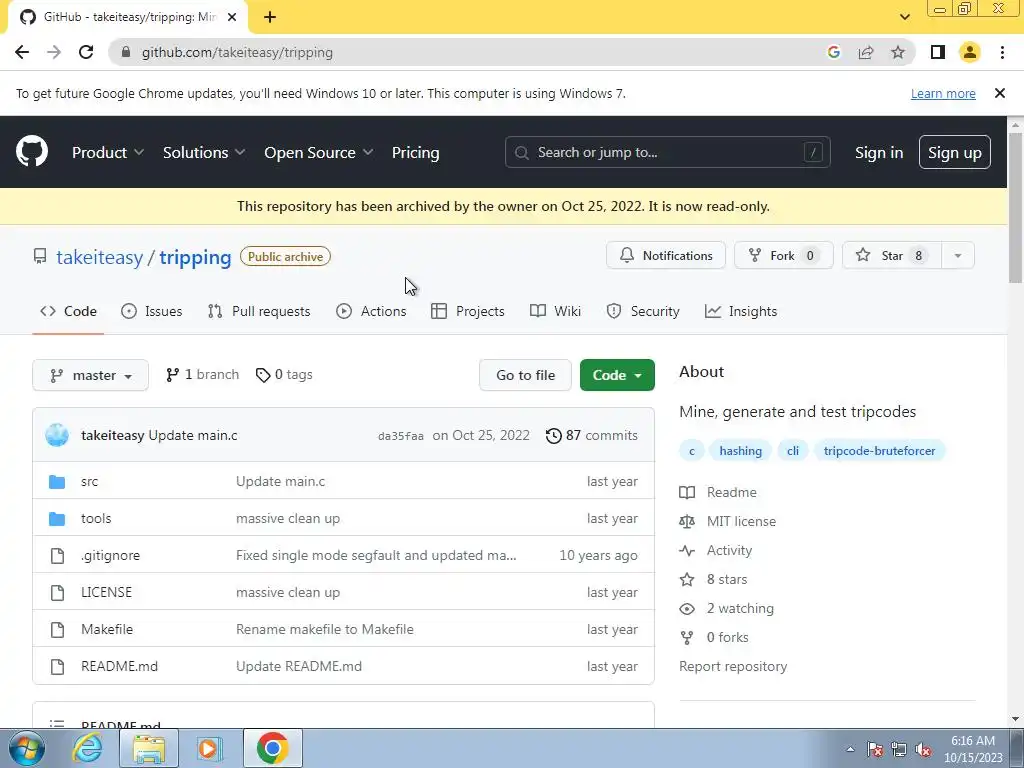
Task: Open a new browser tab with plus icon
Action: [x=270, y=17]
